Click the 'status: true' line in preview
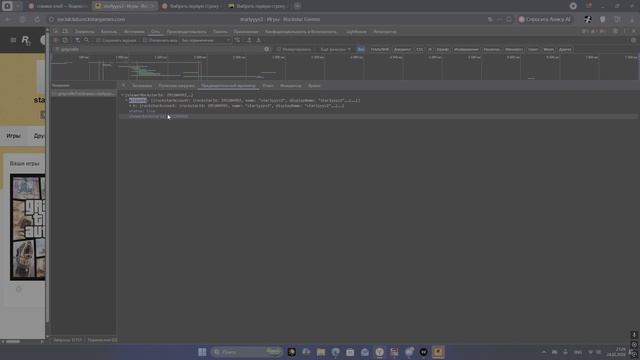The width and height of the screenshot is (640, 360). click(x=142, y=111)
